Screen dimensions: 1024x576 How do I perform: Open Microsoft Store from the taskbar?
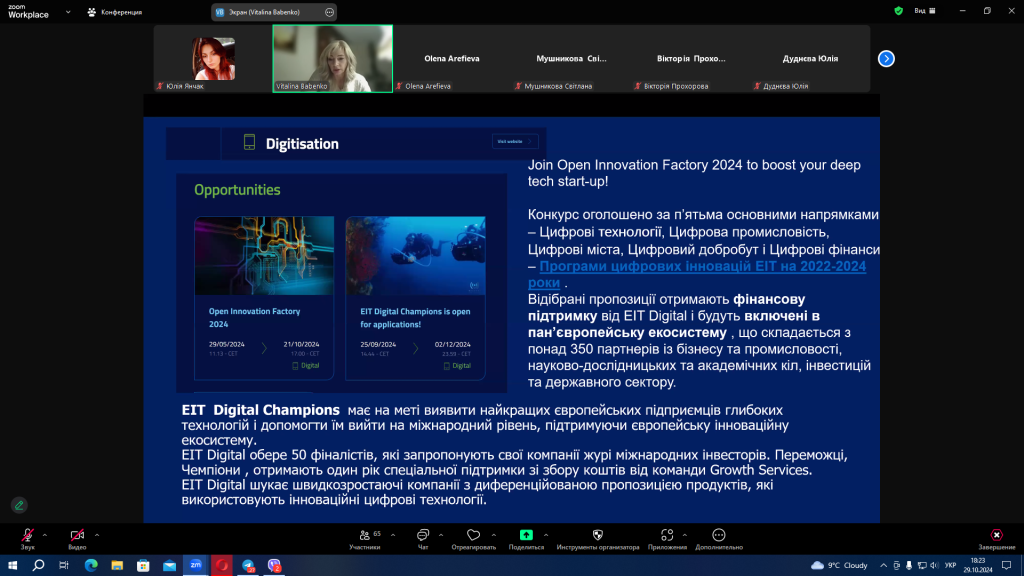pos(143,565)
